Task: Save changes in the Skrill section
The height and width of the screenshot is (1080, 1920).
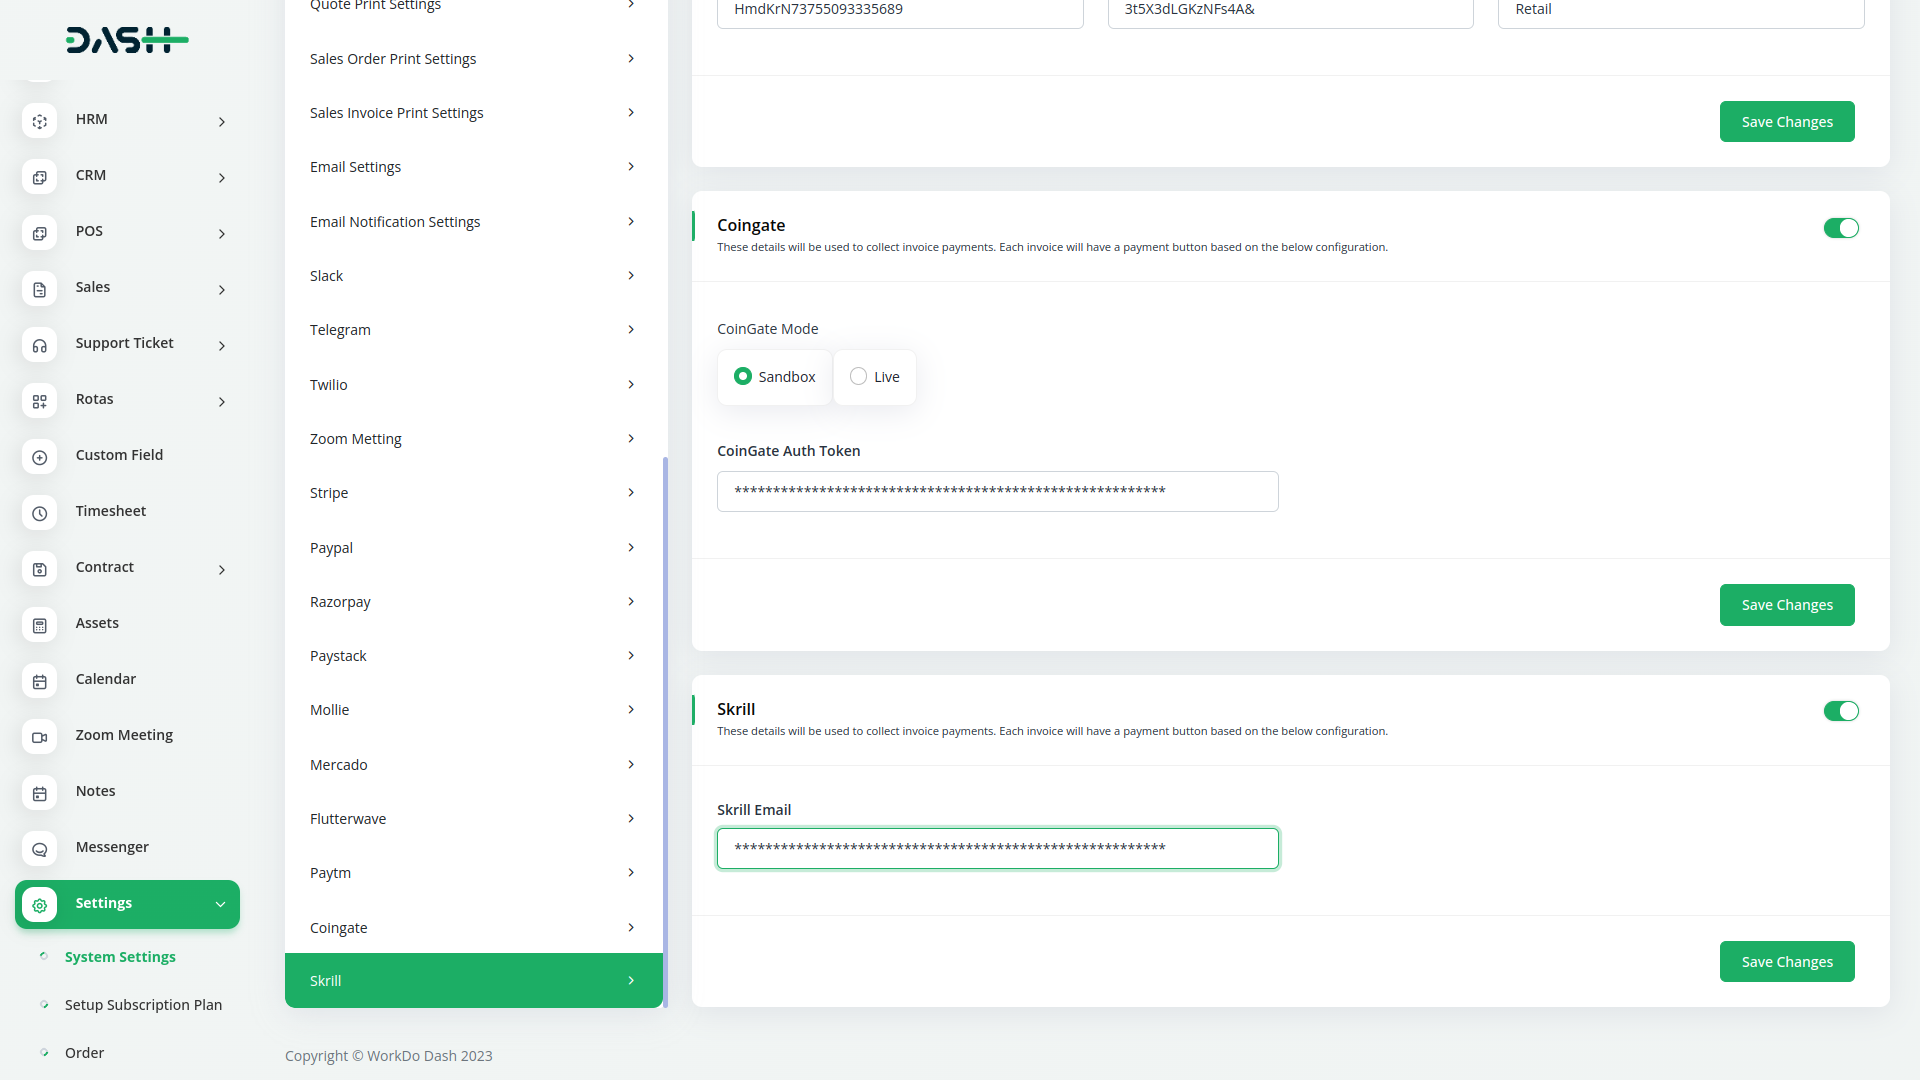Action: pos(1786,961)
